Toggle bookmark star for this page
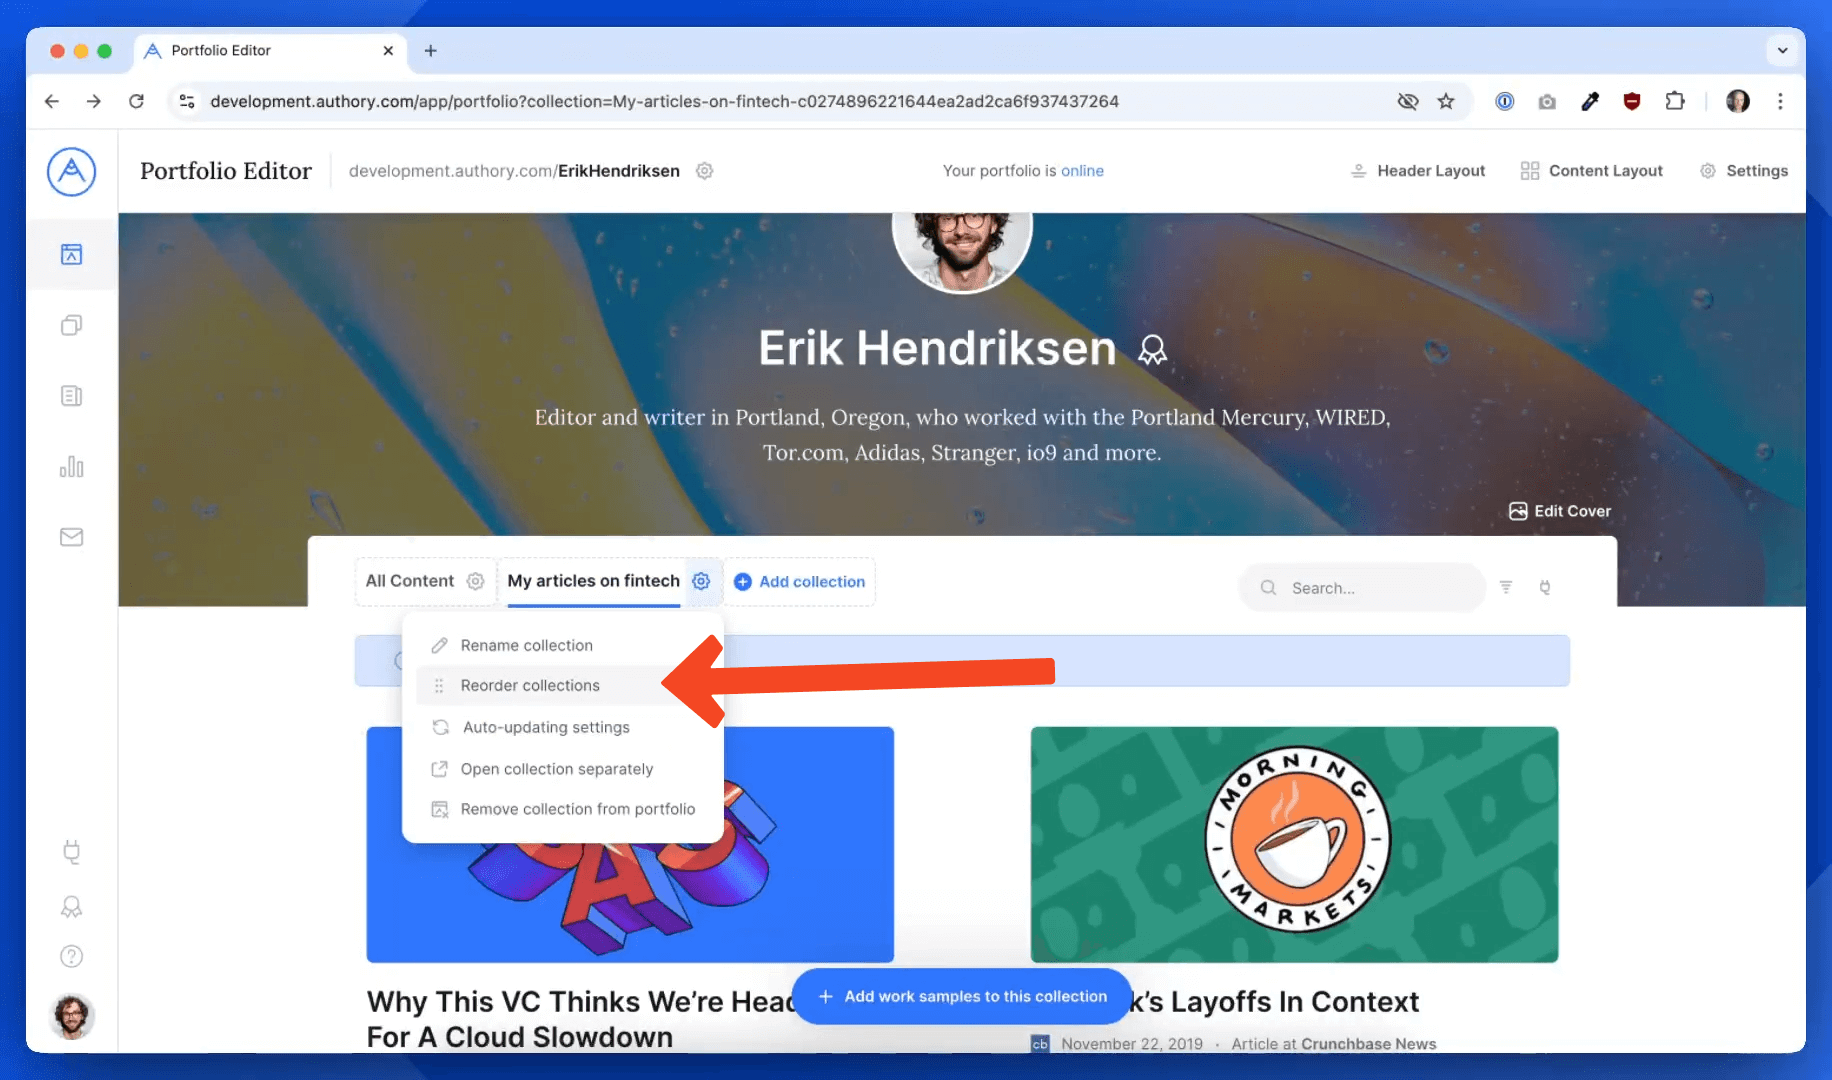 coord(1446,101)
